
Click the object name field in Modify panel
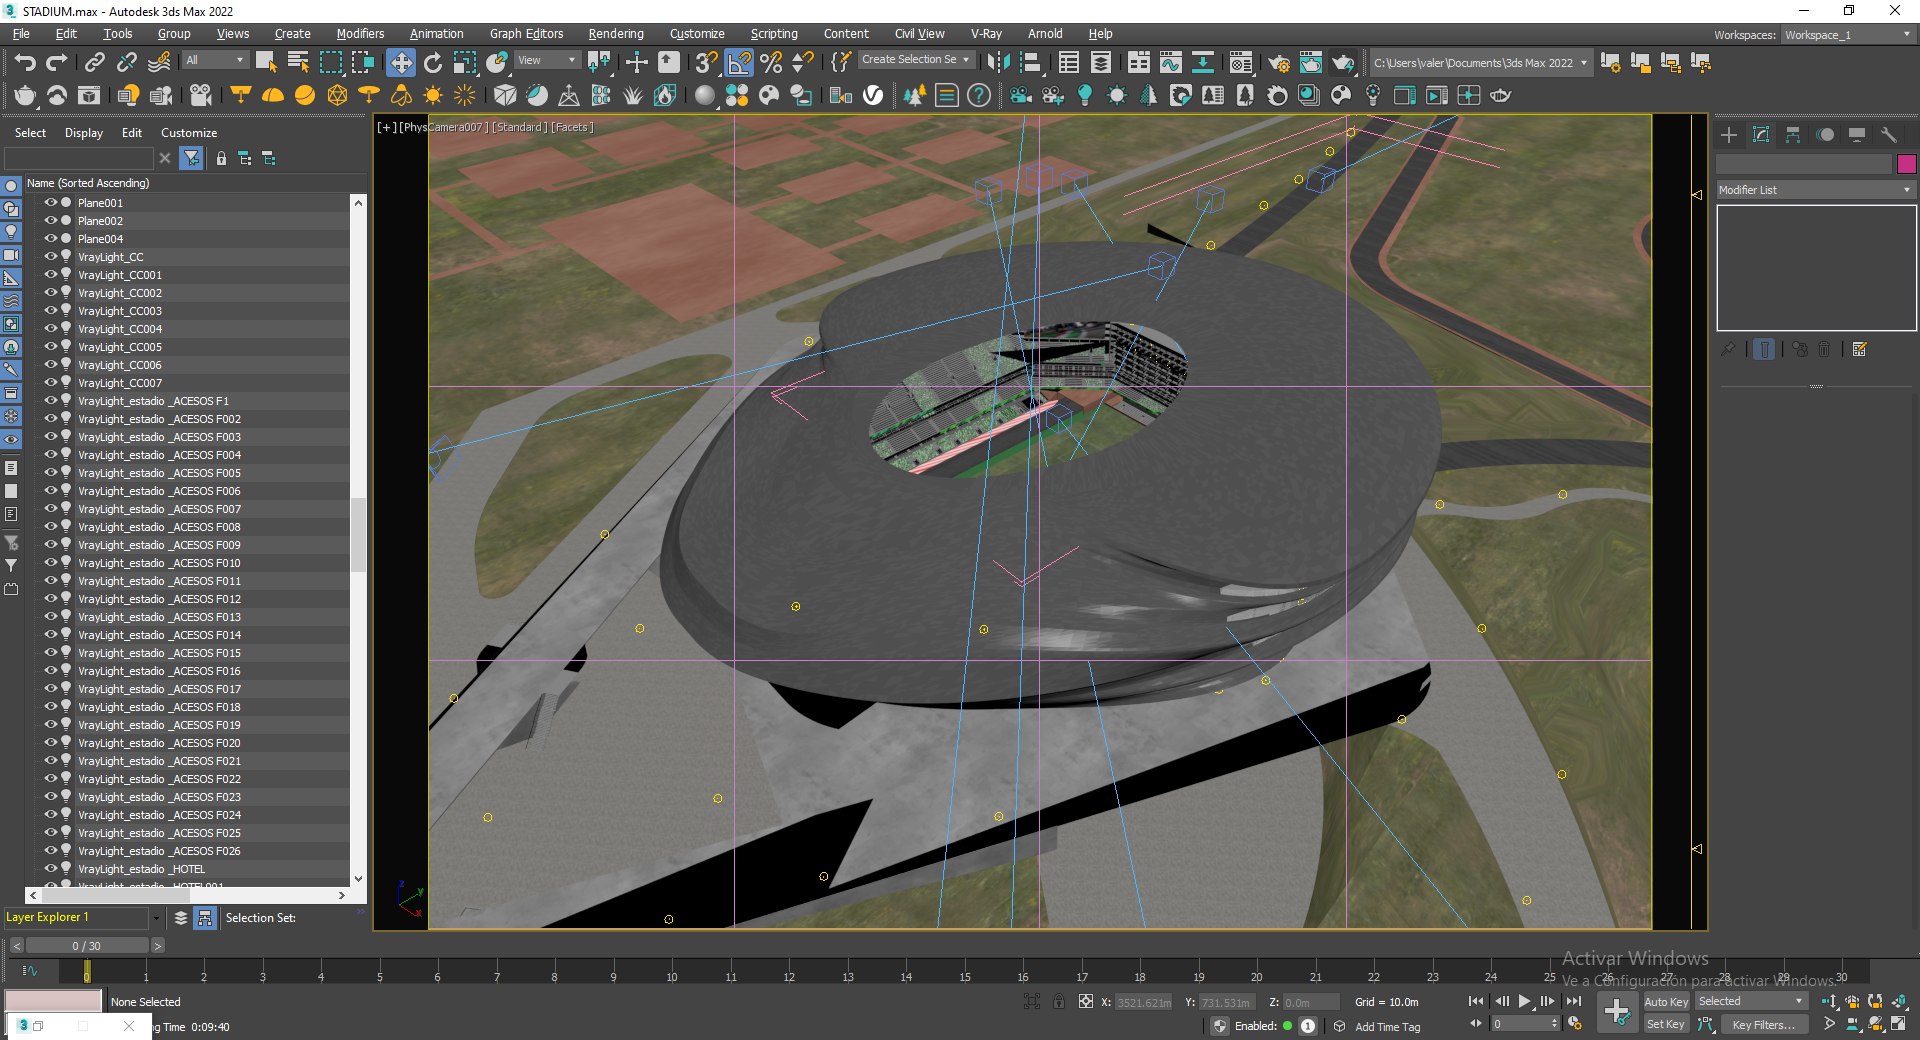pos(1805,164)
